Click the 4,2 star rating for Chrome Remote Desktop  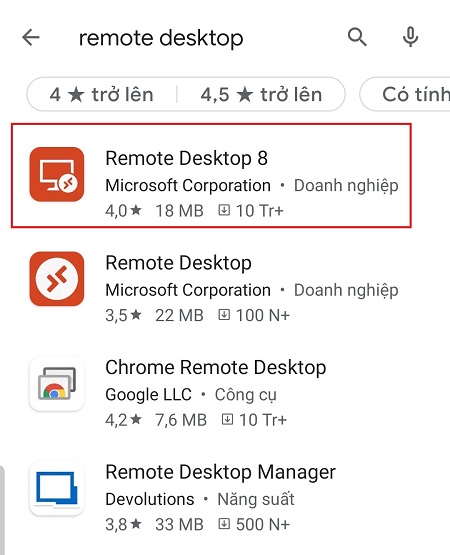pyautogui.click(x=124, y=420)
